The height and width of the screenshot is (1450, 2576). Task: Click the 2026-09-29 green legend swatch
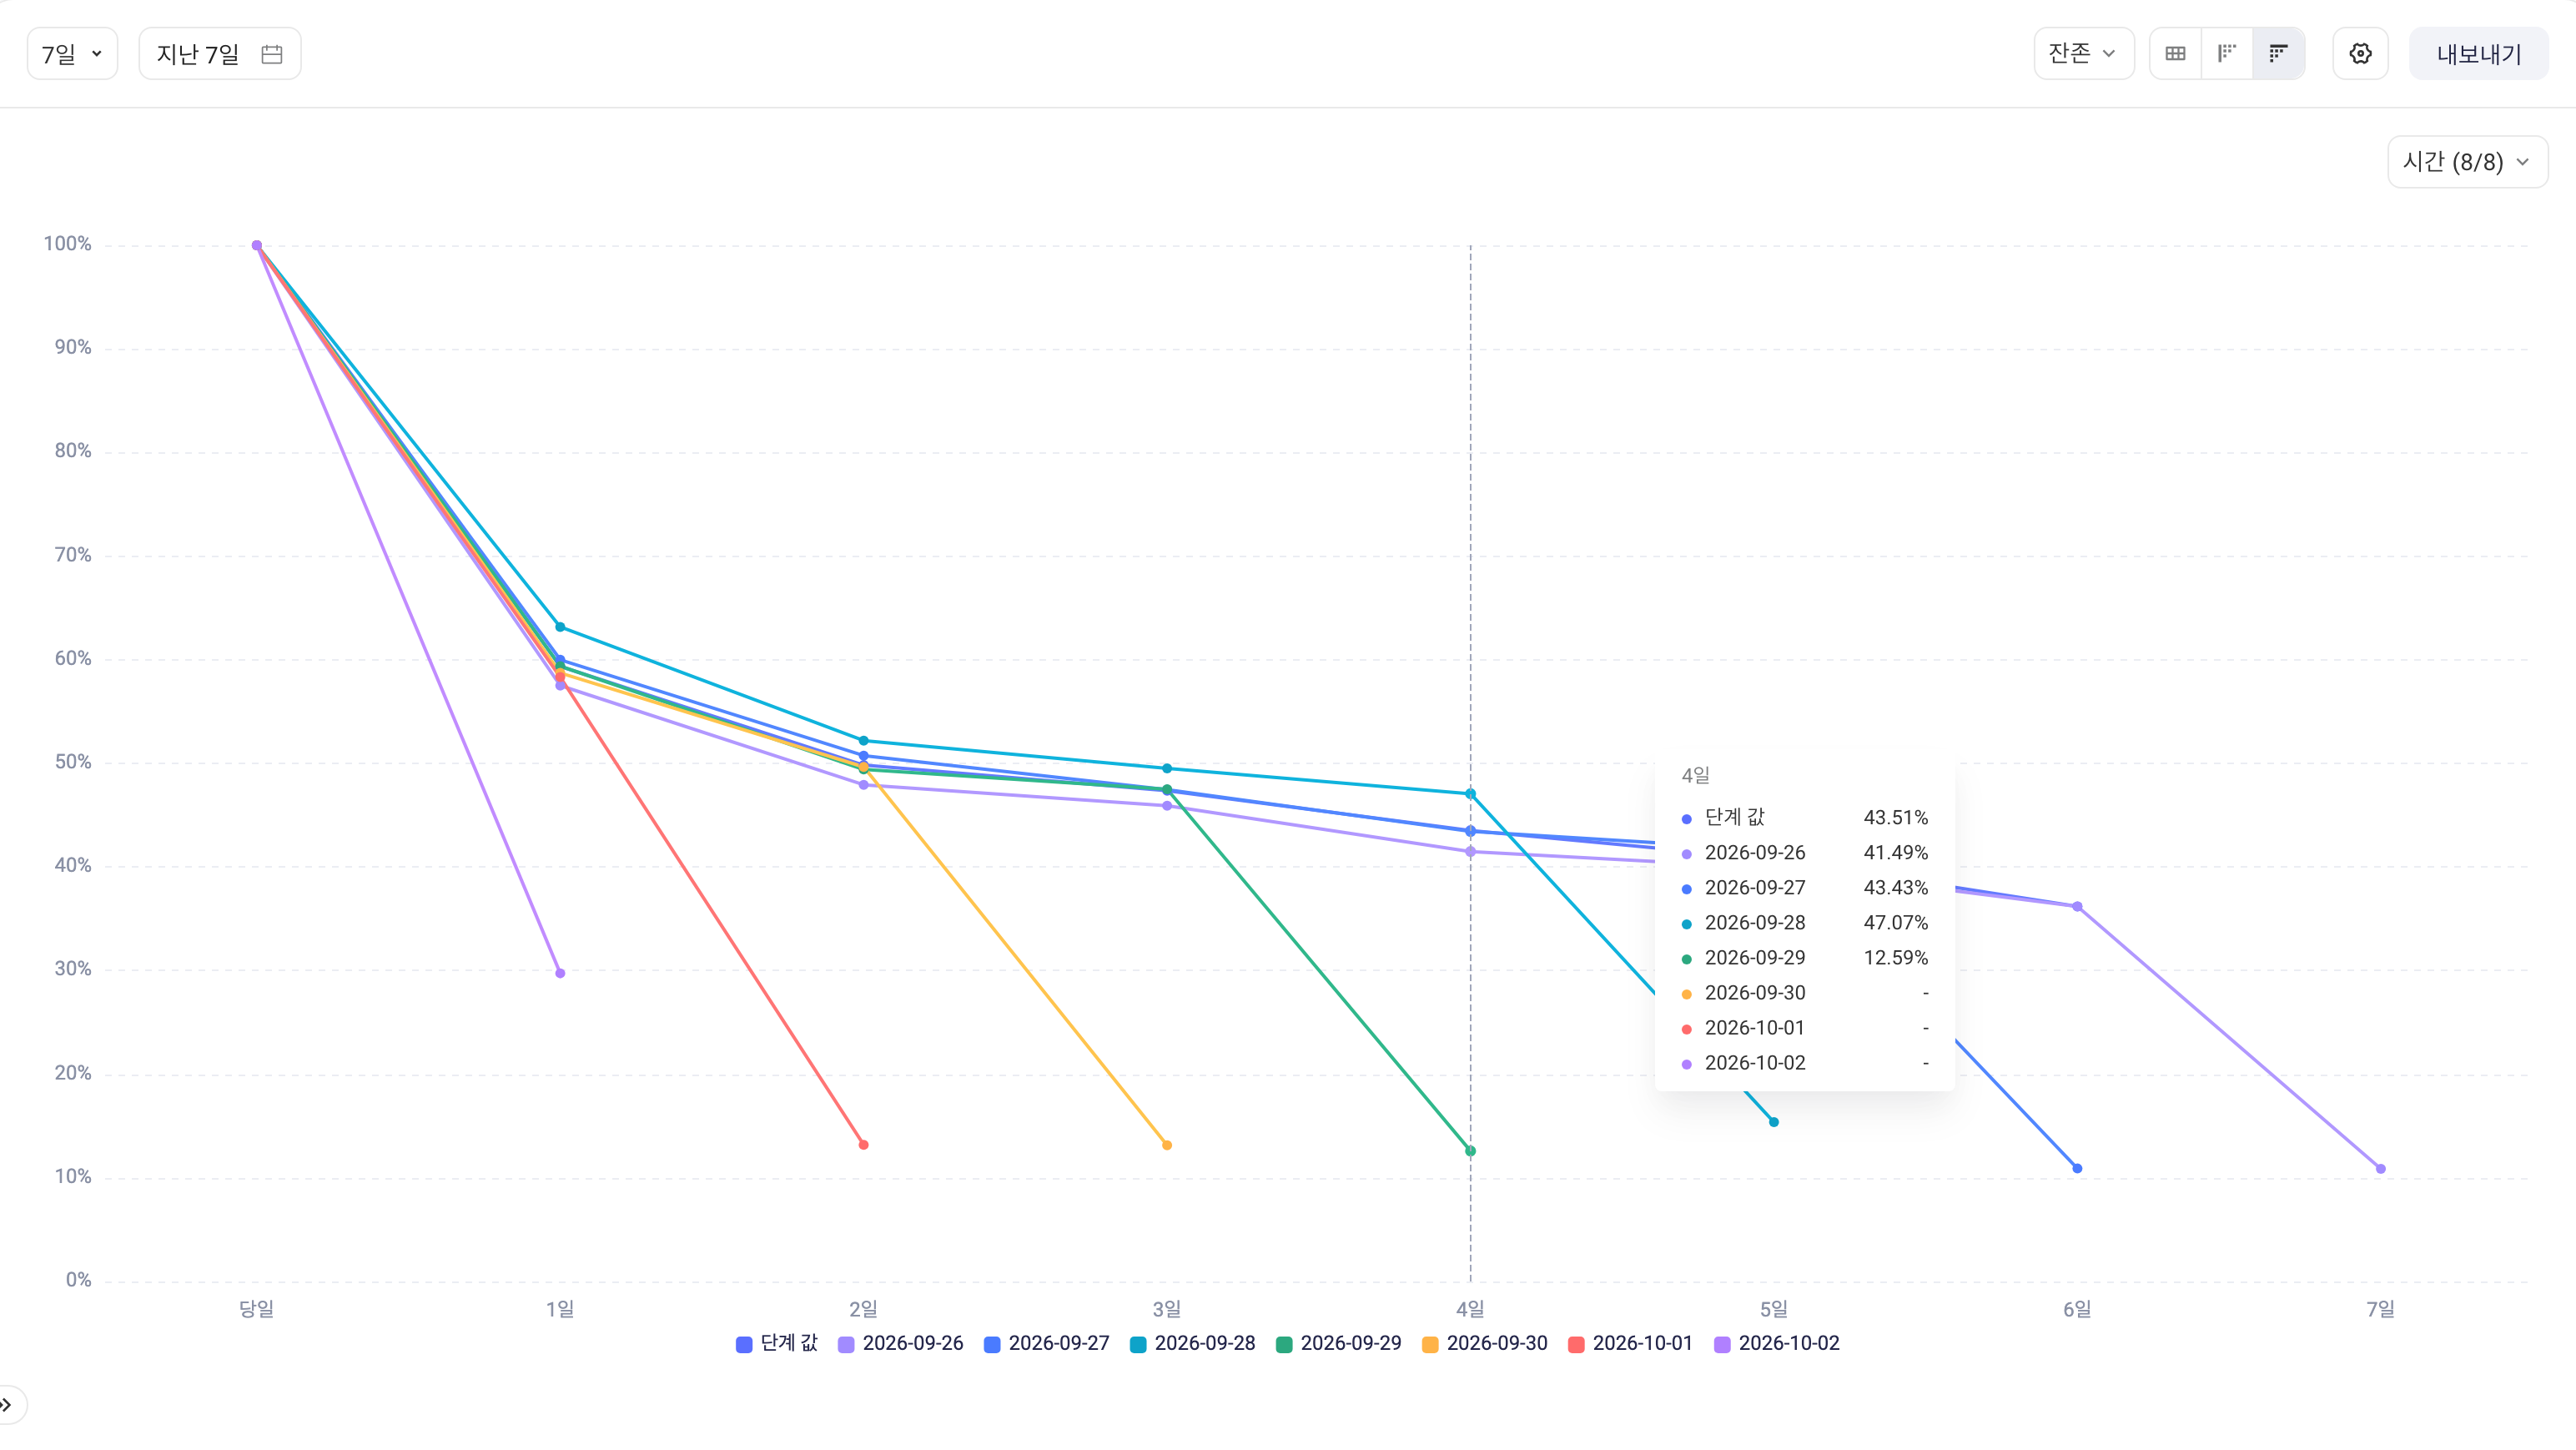coord(1284,1345)
